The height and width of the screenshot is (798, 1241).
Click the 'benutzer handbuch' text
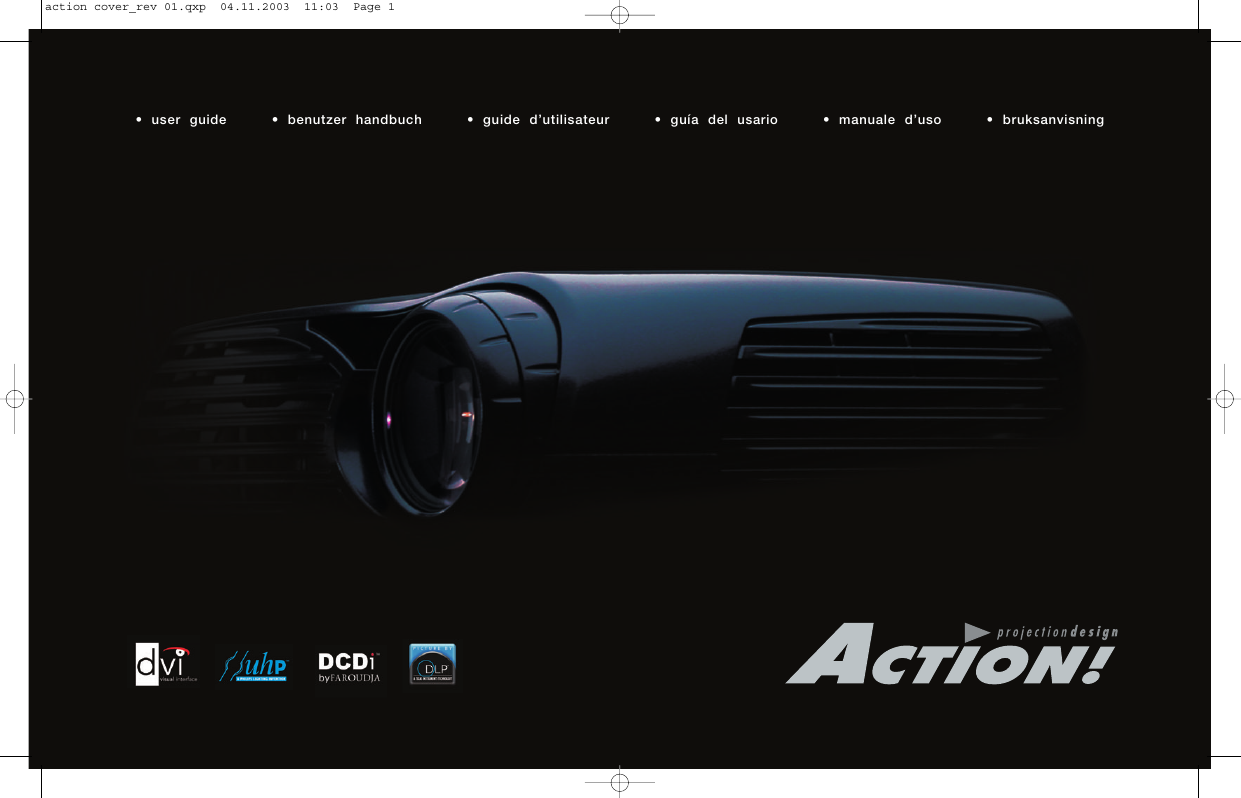click(x=355, y=120)
